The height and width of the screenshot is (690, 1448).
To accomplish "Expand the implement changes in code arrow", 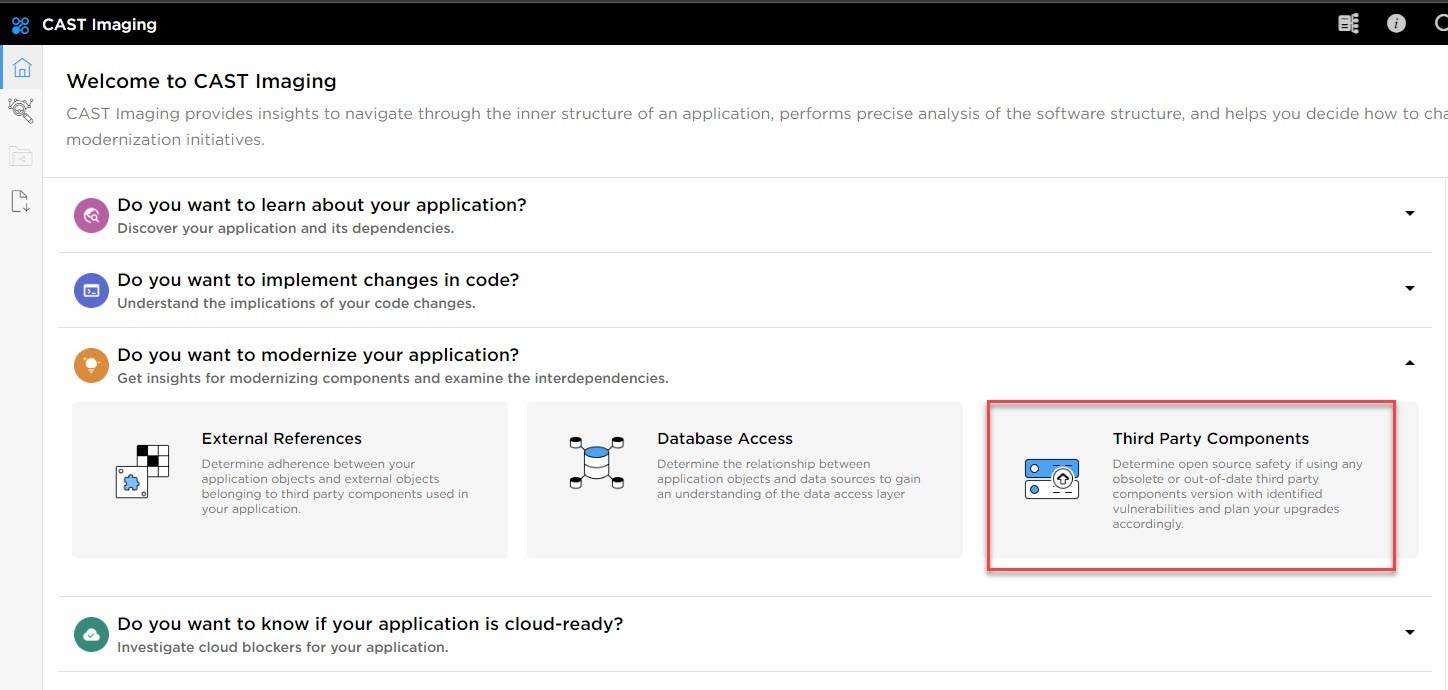I will (1409, 288).
